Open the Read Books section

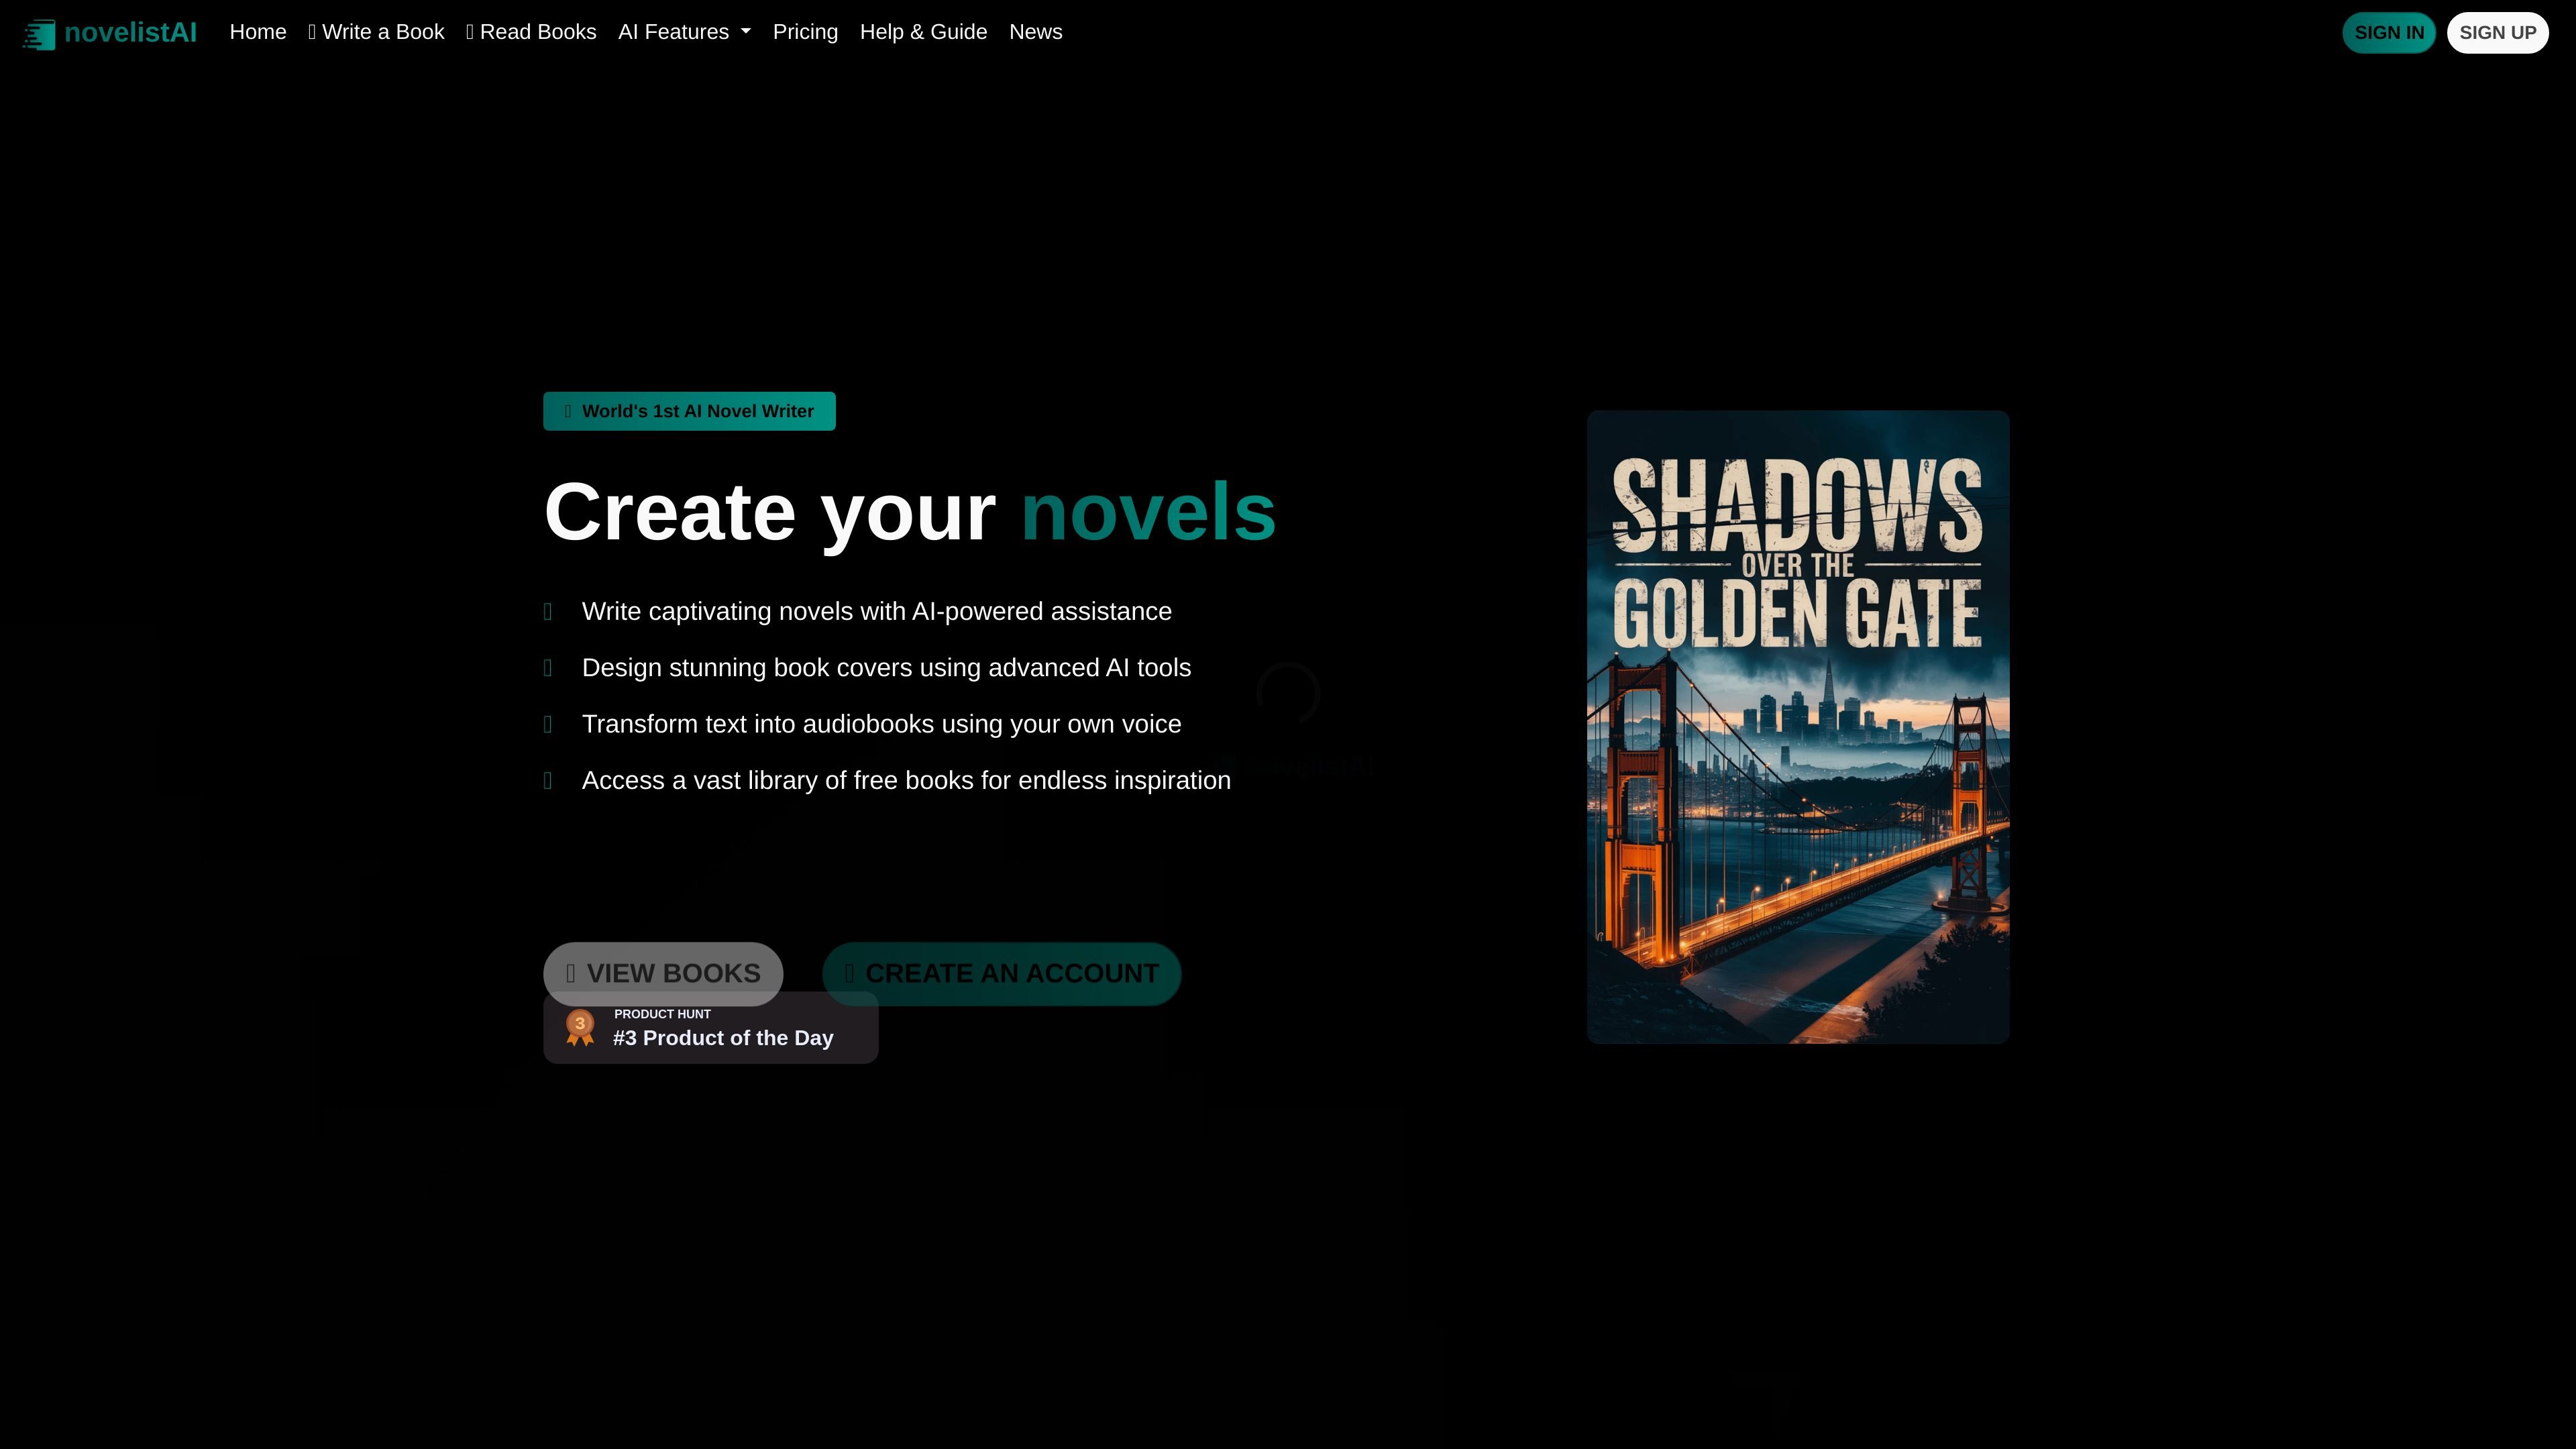(531, 32)
